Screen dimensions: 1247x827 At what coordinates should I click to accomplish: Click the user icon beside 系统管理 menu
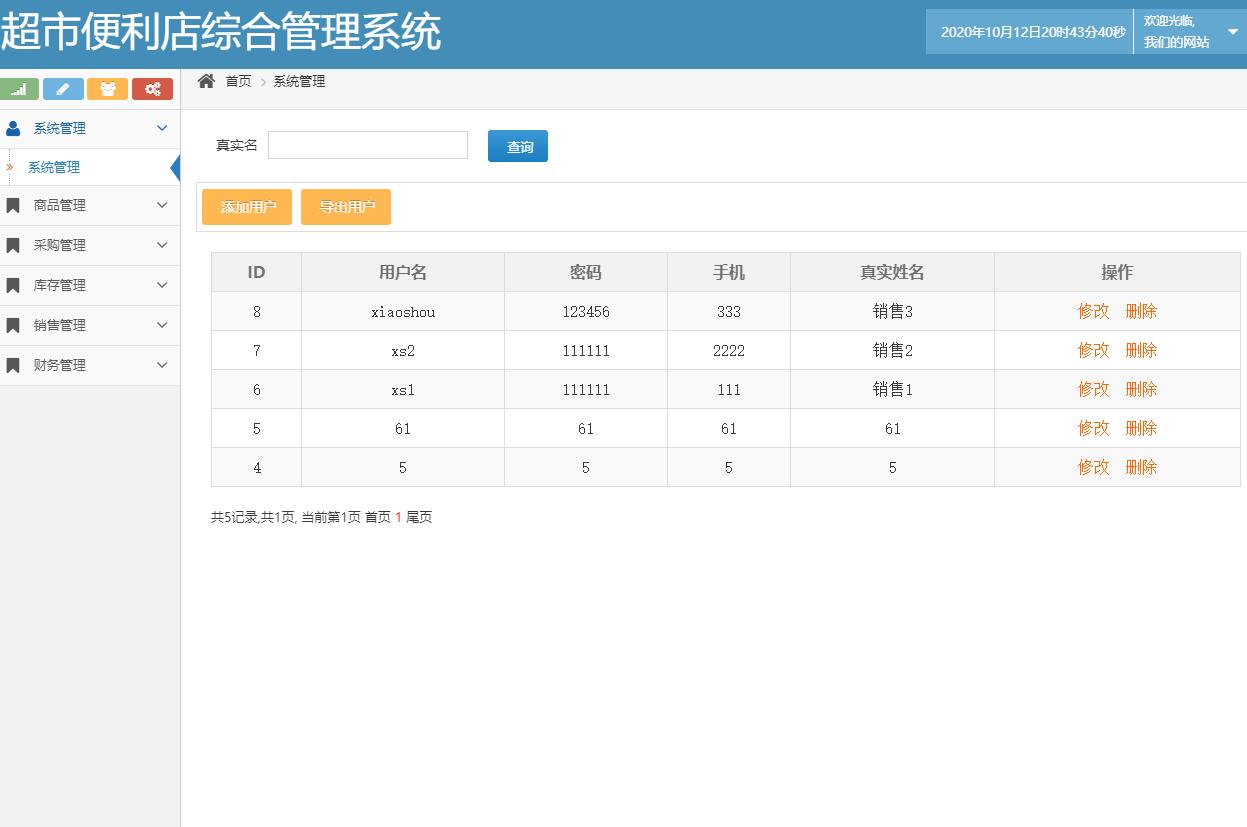[x=13, y=128]
